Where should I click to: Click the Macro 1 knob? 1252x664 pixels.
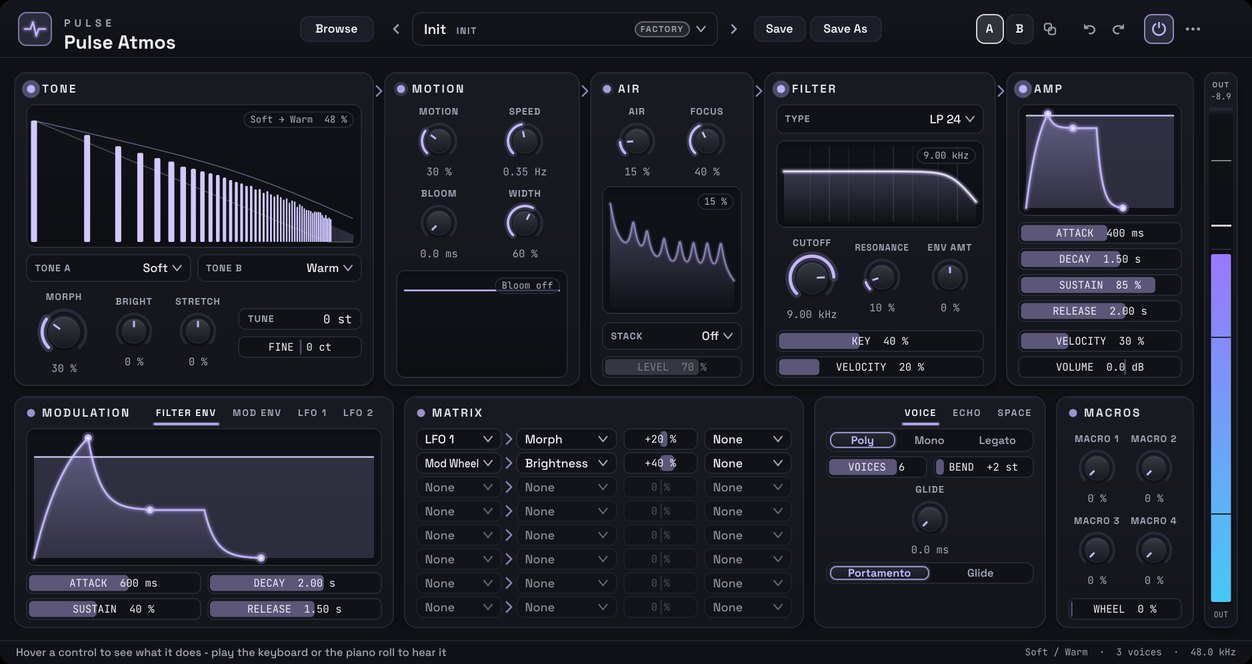[1097, 467]
